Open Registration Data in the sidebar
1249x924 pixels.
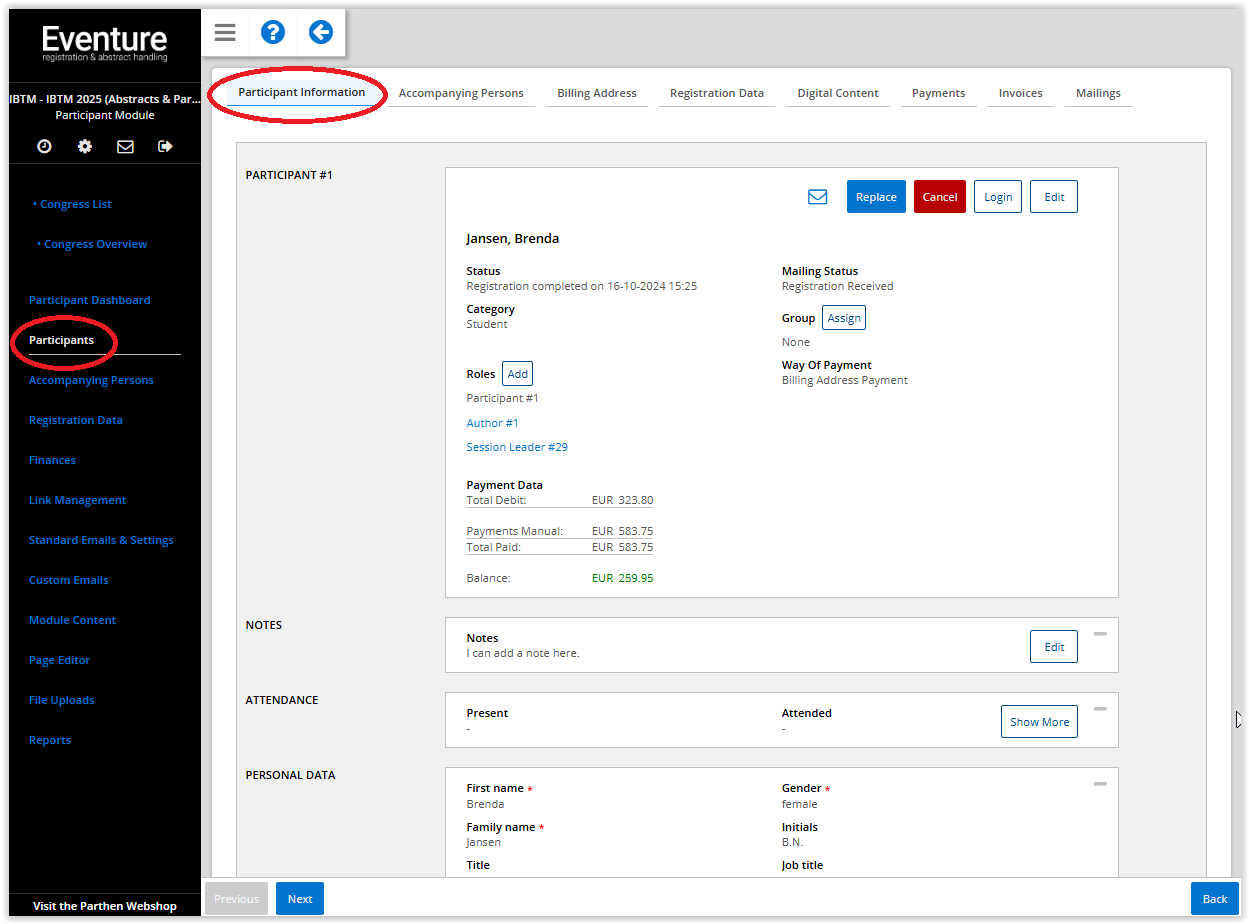pyautogui.click(x=76, y=420)
